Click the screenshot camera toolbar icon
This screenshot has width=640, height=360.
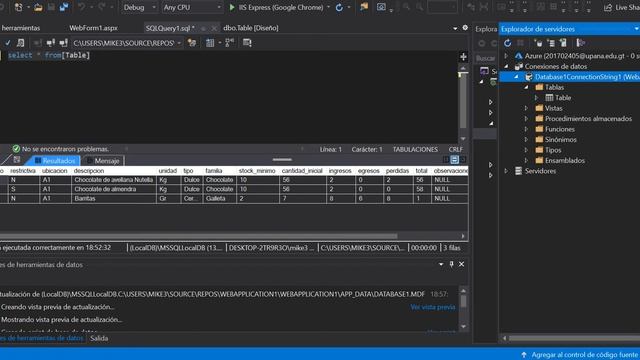coord(381,7)
